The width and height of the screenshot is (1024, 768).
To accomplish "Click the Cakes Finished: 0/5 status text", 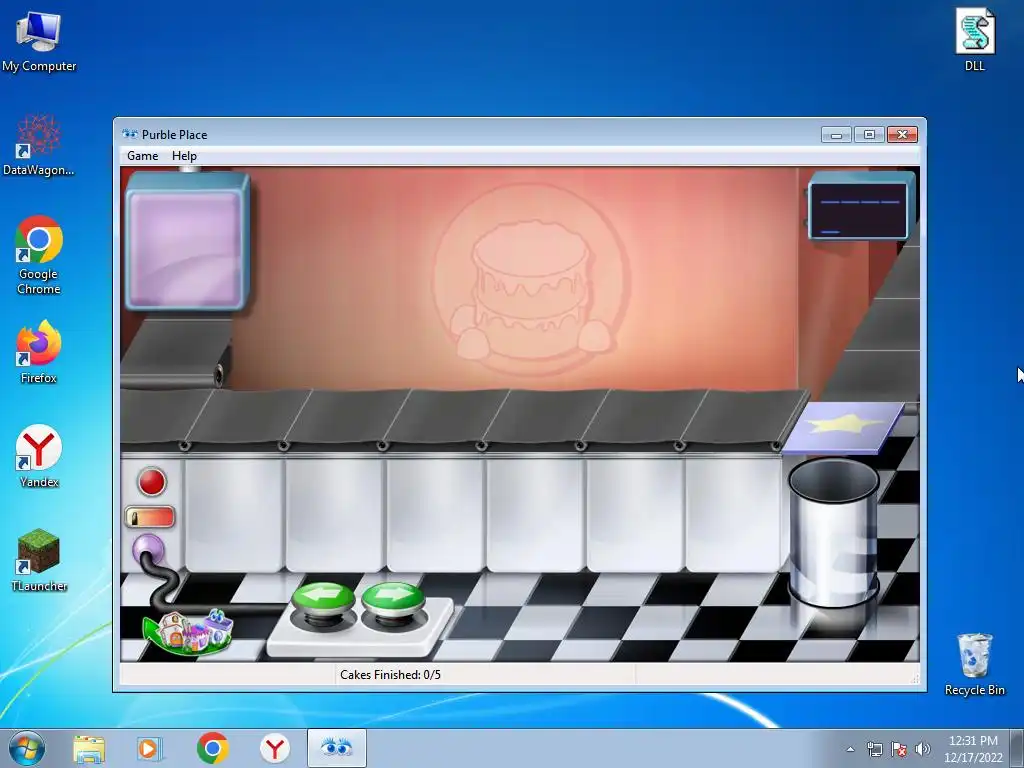I will 390,675.
